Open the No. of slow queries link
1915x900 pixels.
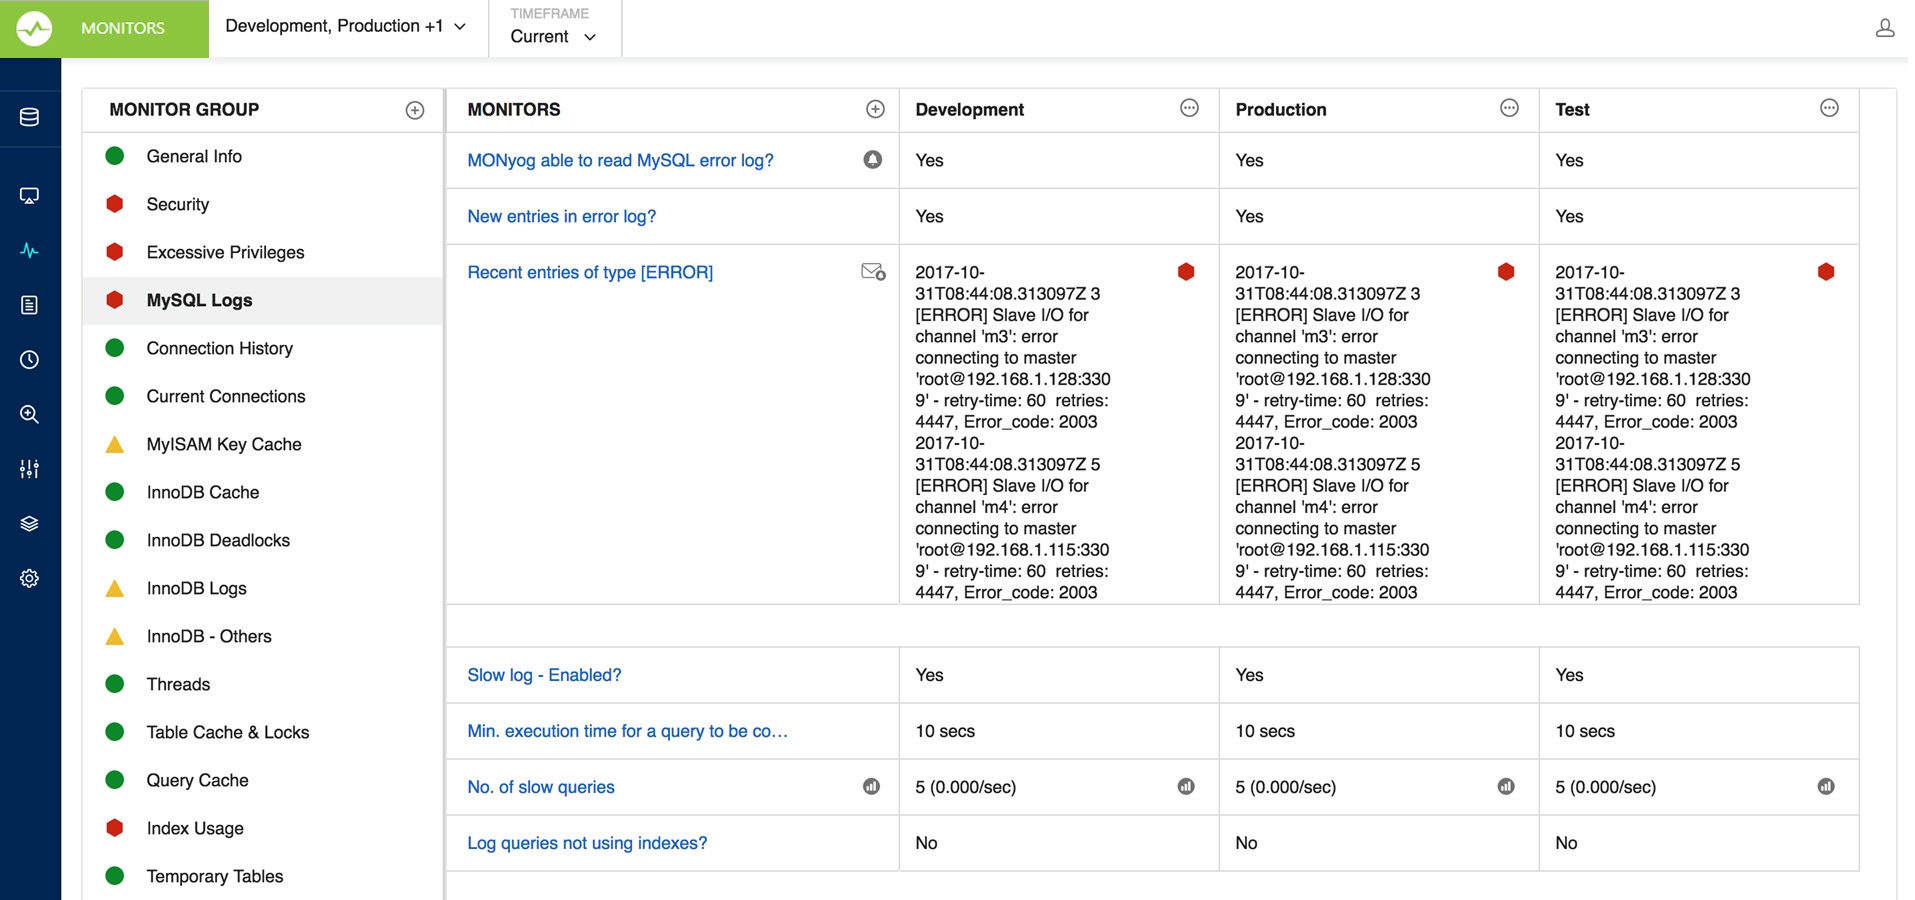541,787
